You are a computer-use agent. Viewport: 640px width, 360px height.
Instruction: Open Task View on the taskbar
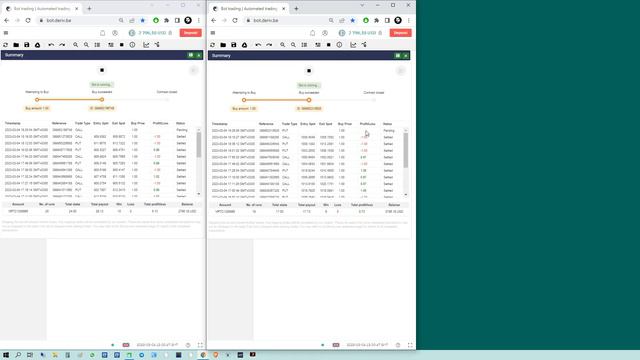point(30,355)
